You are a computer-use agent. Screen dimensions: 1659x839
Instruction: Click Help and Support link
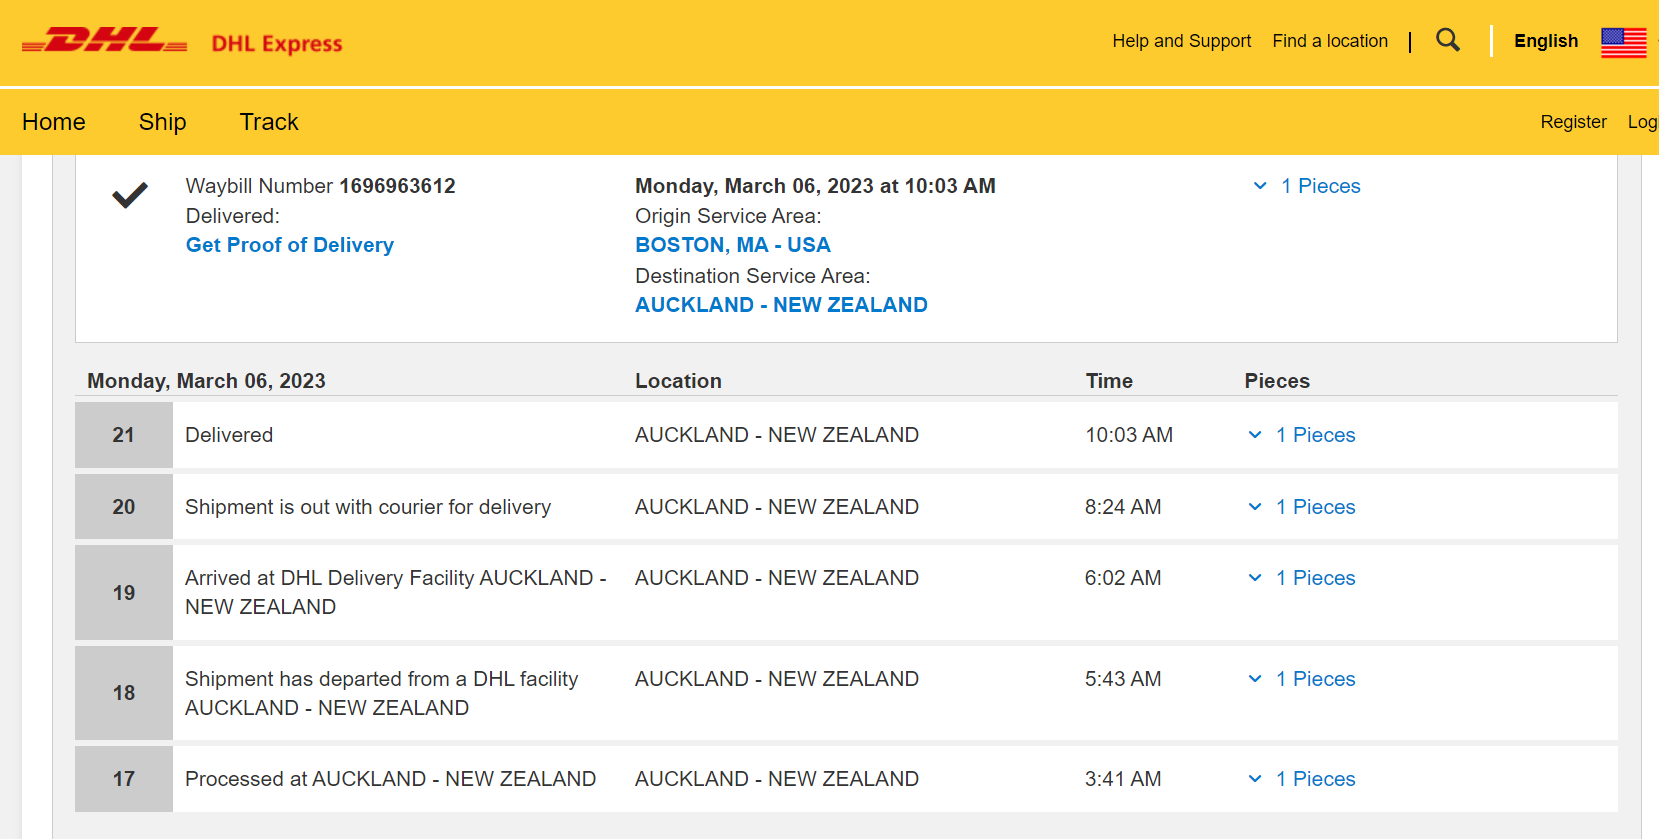tap(1182, 41)
